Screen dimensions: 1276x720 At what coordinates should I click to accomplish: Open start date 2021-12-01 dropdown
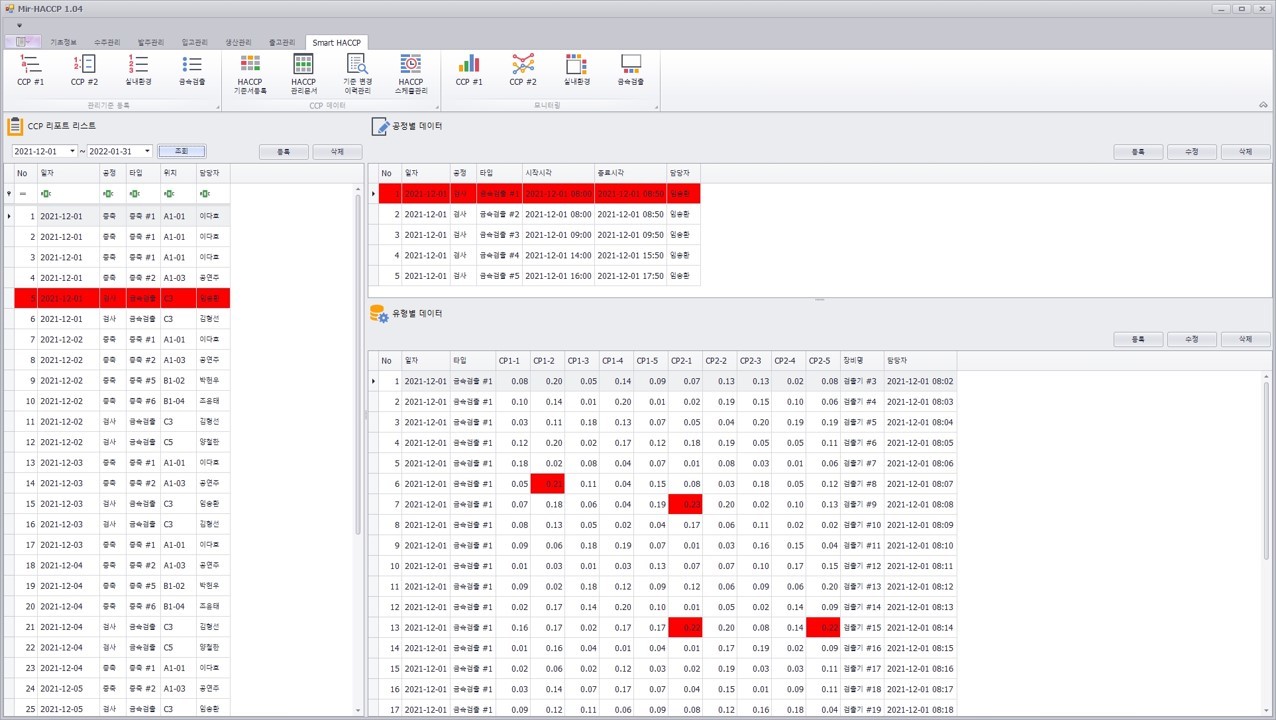(x=72, y=151)
